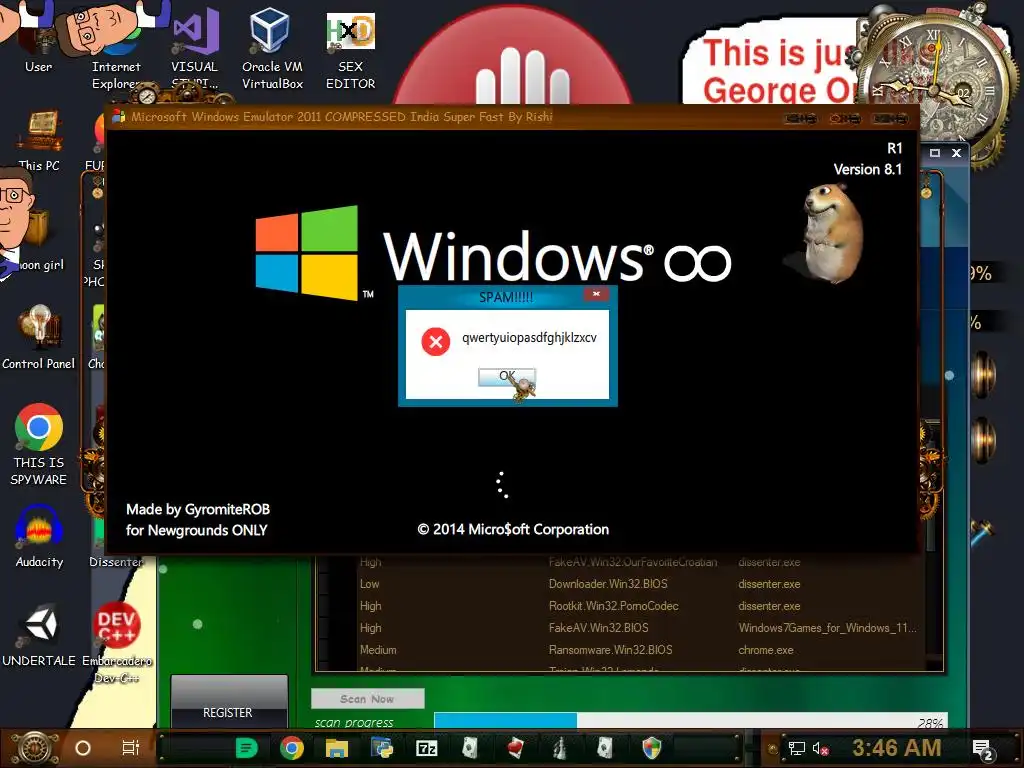Click the muted volume icon in the tray
This screenshot has width=1024, height=768.
click(x=821, y=749)
